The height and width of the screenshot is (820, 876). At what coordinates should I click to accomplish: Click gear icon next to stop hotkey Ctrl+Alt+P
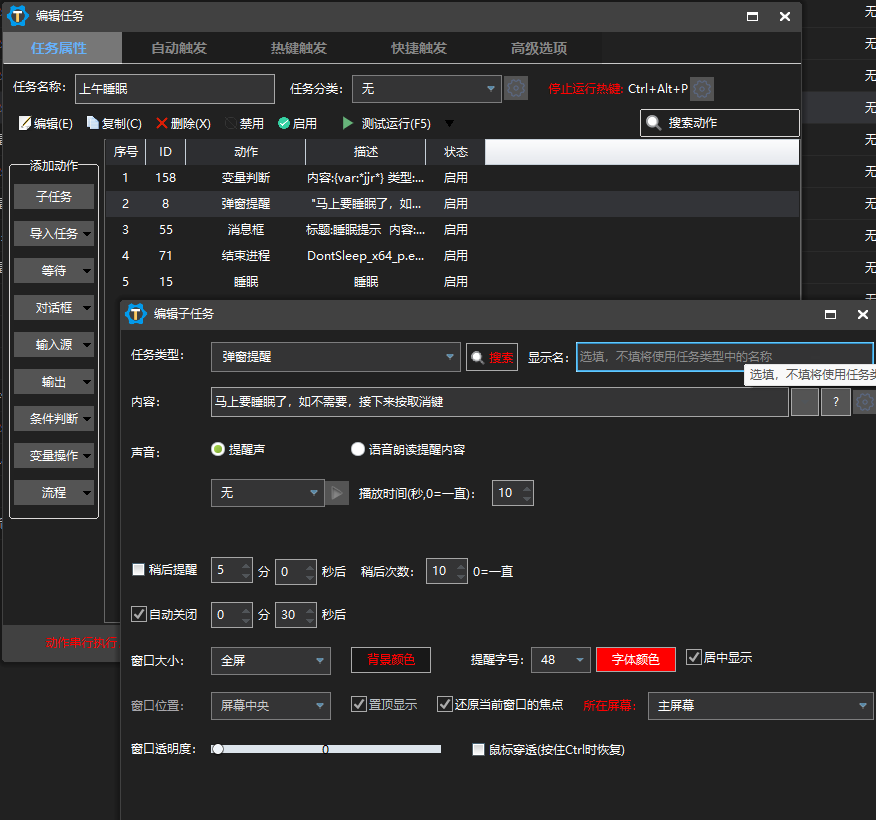703,89
